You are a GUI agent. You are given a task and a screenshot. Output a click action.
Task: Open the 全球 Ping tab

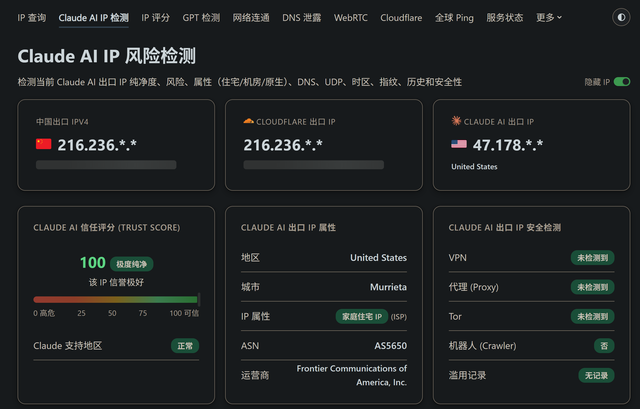coord(454,18)
